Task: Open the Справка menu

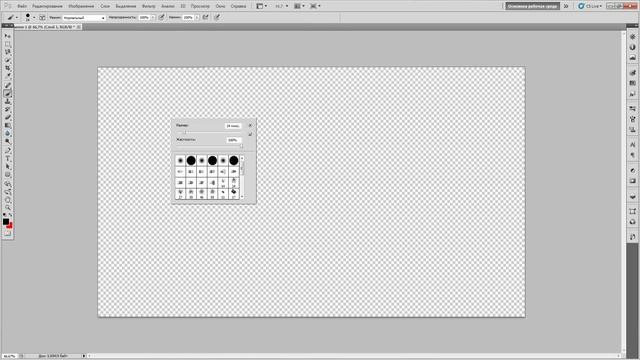Action: point(238,6)
